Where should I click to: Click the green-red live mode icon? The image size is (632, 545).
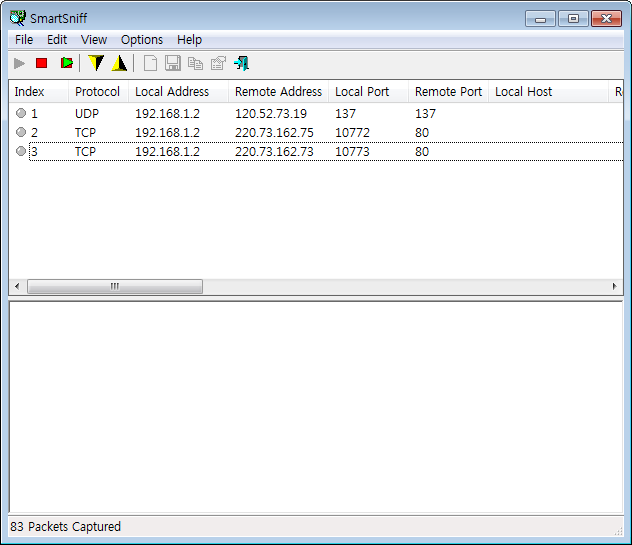tap(67, 63)
